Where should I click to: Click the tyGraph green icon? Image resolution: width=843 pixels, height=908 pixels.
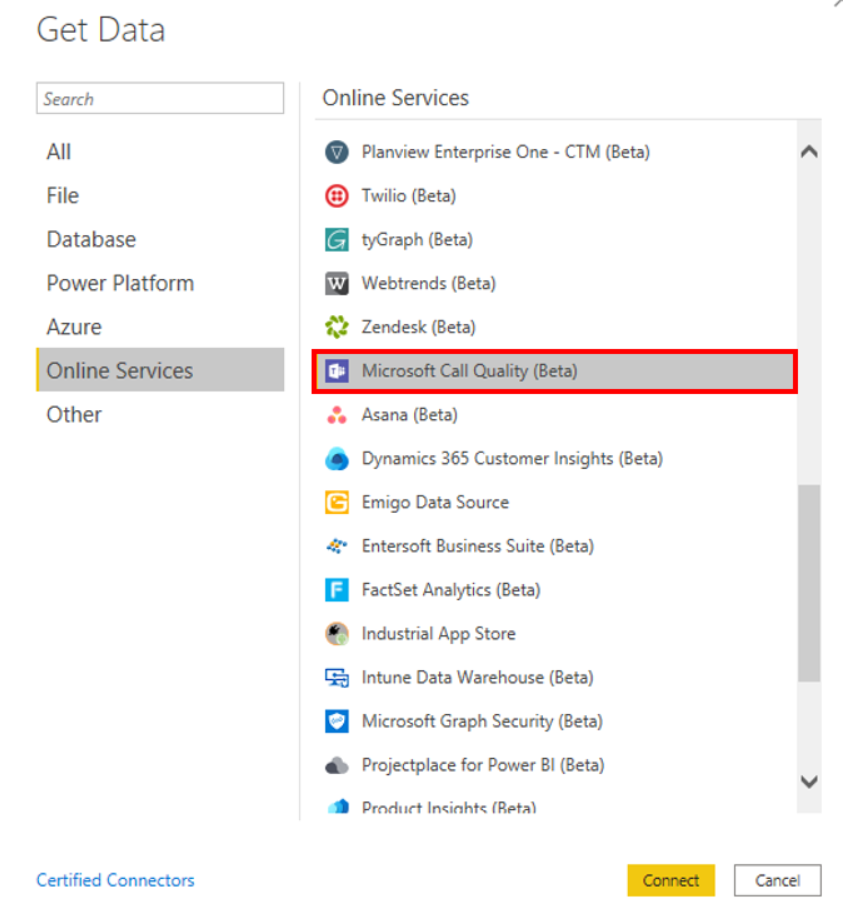coord(336,240)
